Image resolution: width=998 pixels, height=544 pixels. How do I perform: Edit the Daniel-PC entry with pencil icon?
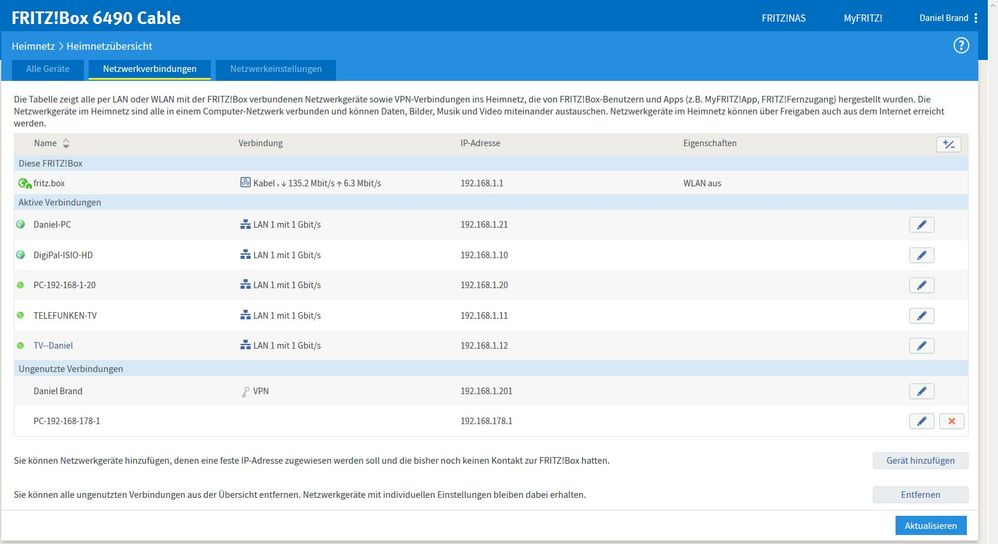point(922,225)
